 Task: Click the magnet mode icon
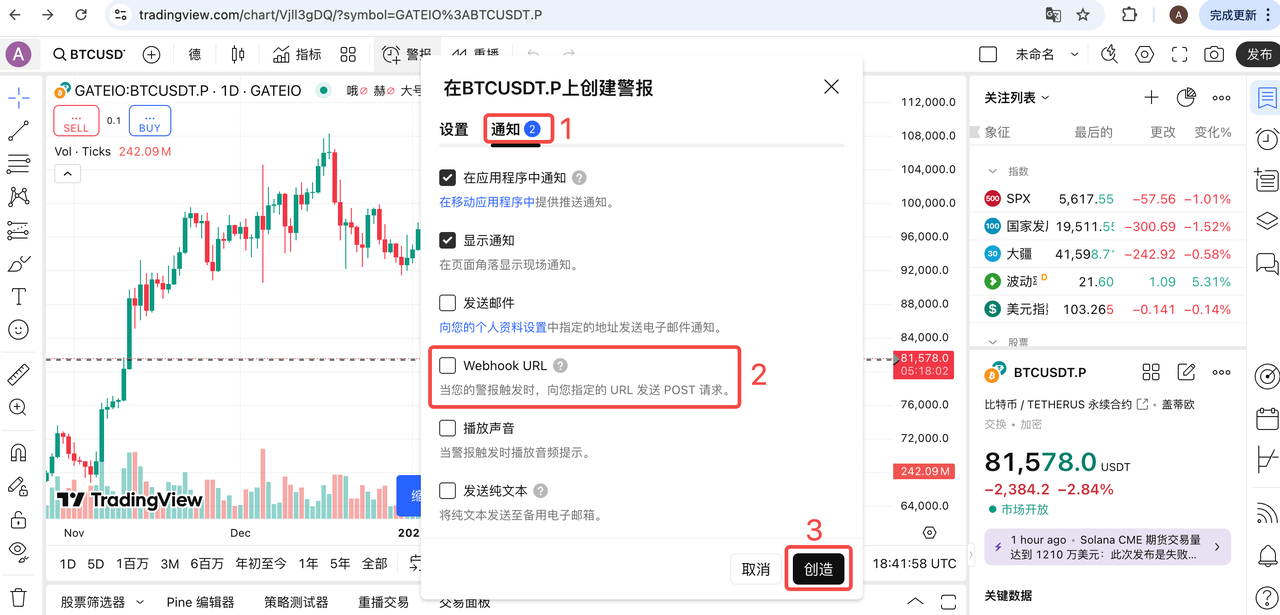click(x=19, y=453)
